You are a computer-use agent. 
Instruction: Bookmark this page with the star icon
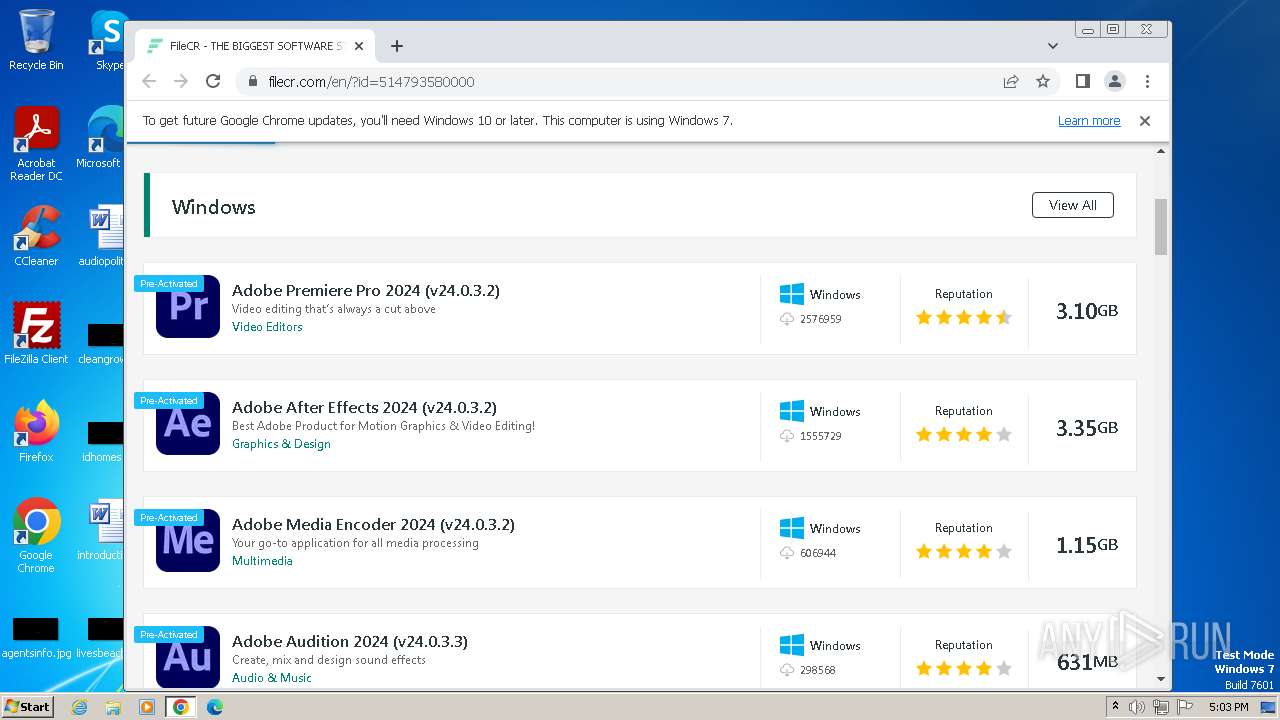click(1043, 81)
